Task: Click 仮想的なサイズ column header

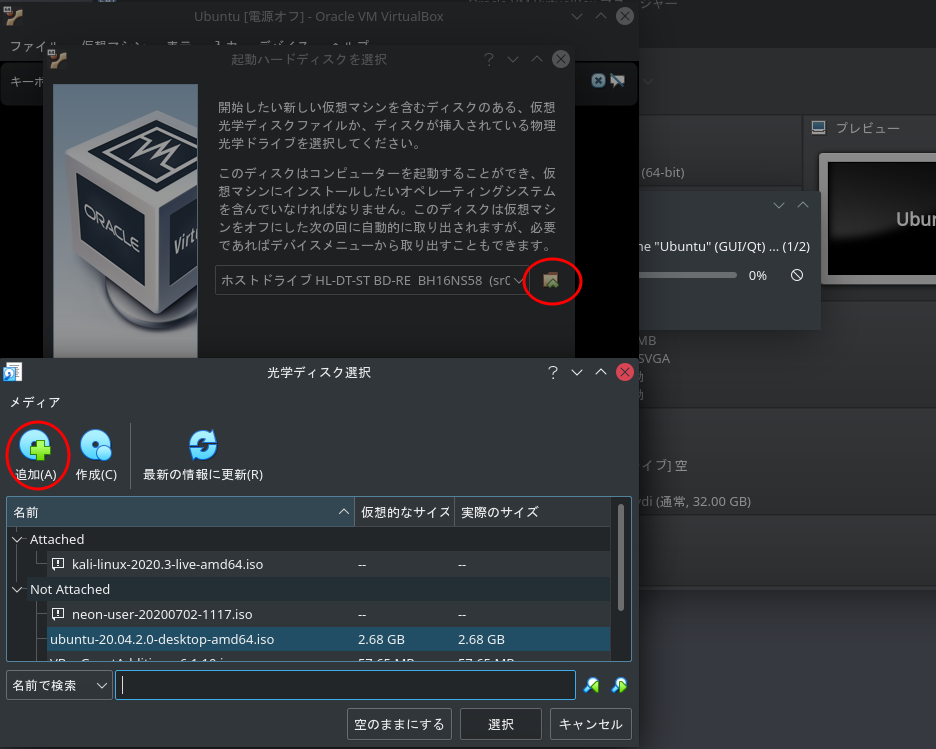Action: point(405,512)
